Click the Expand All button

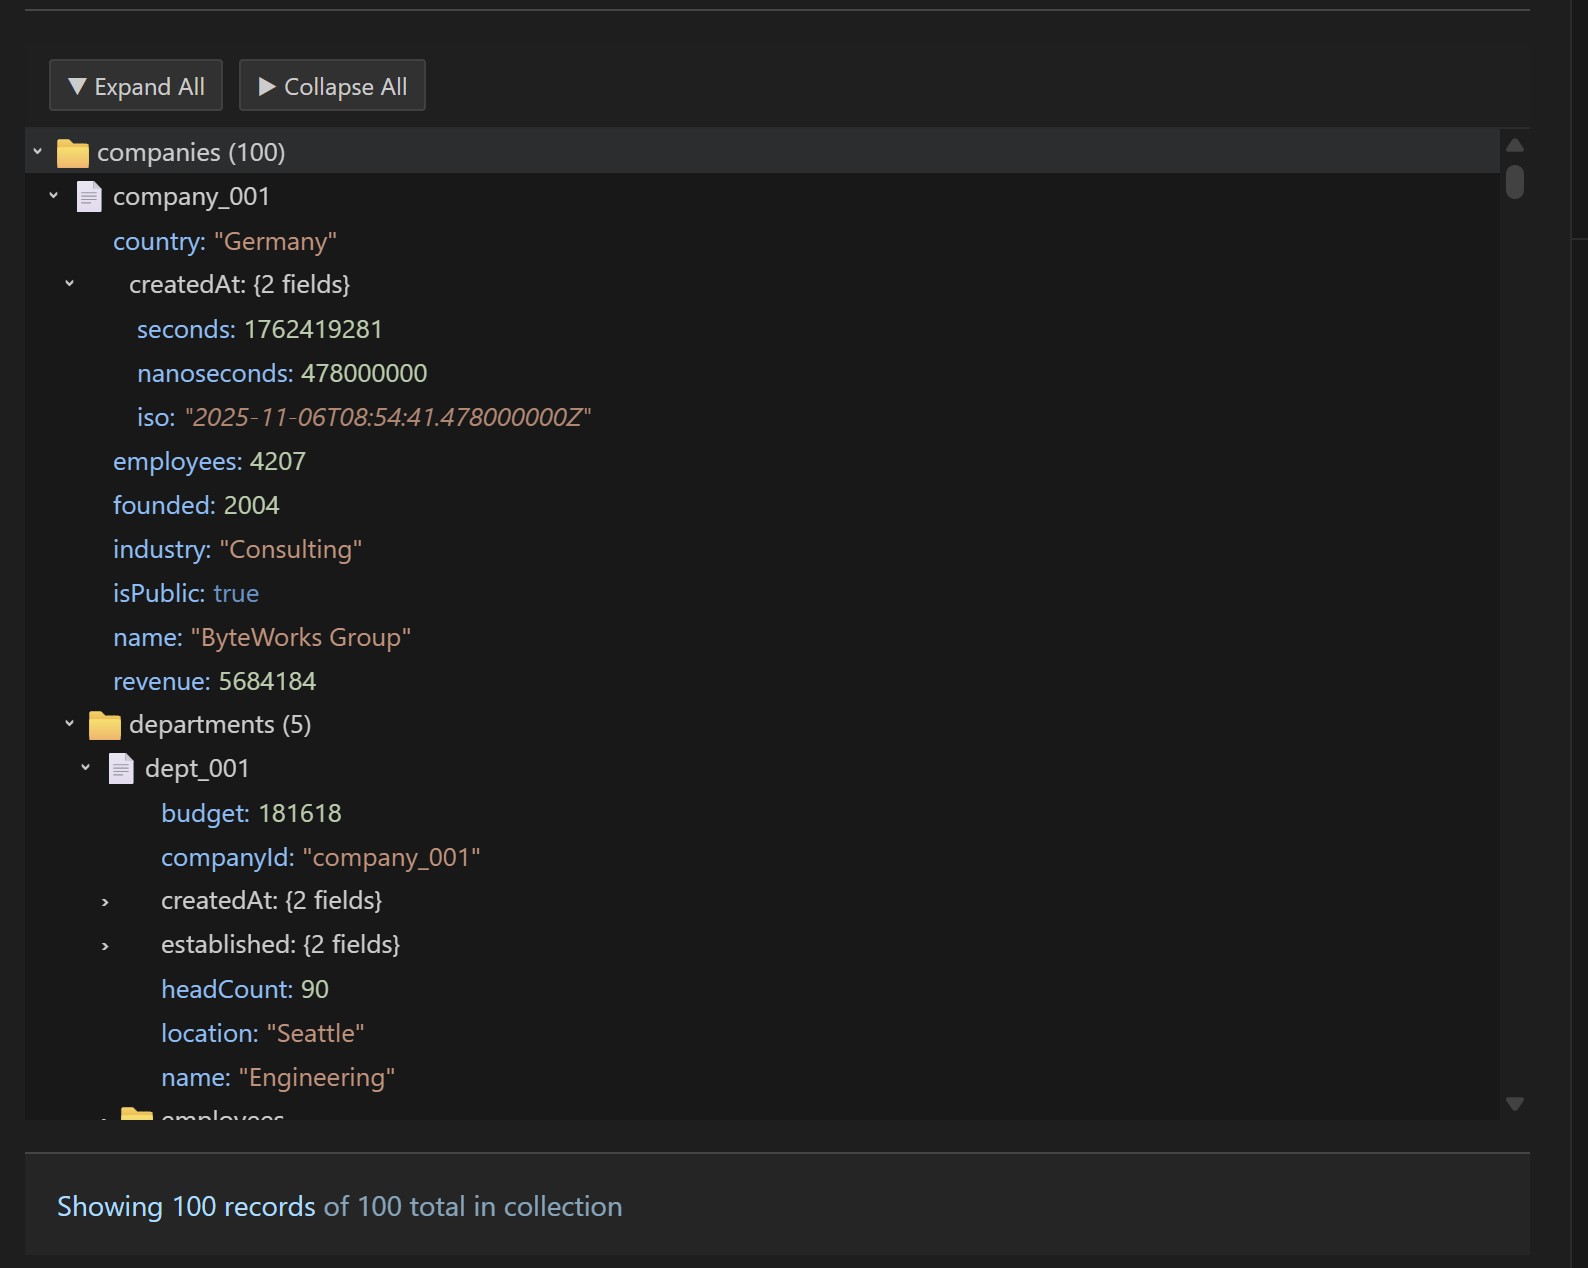(135, 86)
